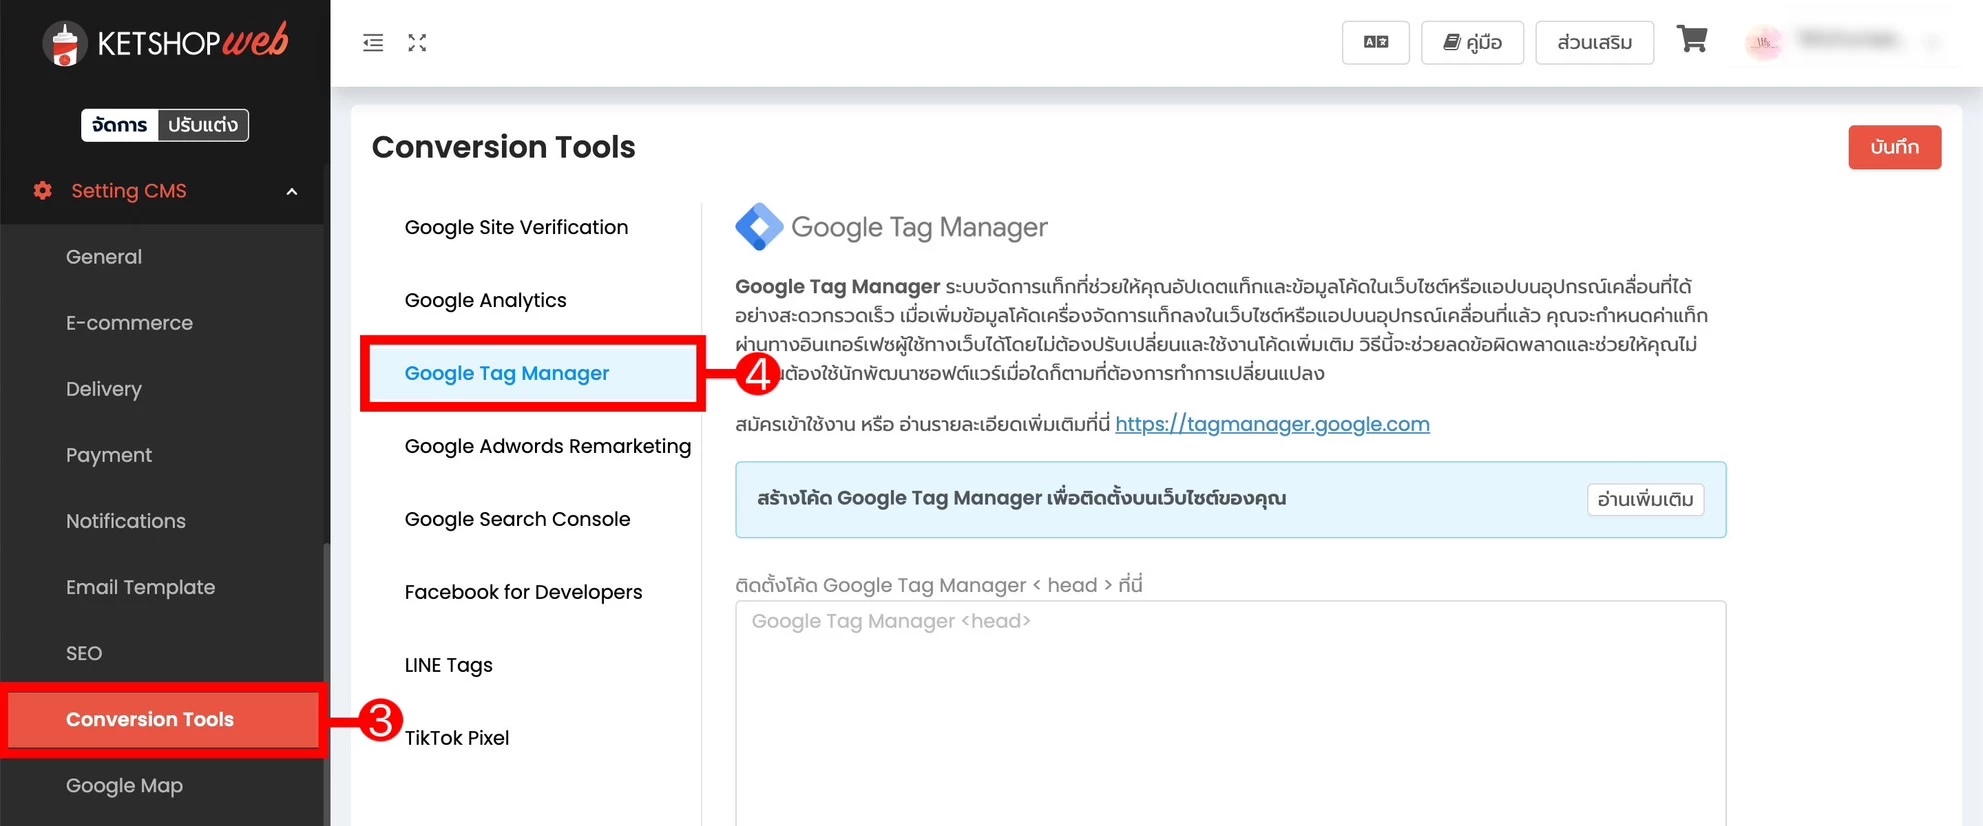Open Payment settings in sidebar
Image resolution: width=1983 pixels, height=826 pixels.
click(x=109, y=455)
